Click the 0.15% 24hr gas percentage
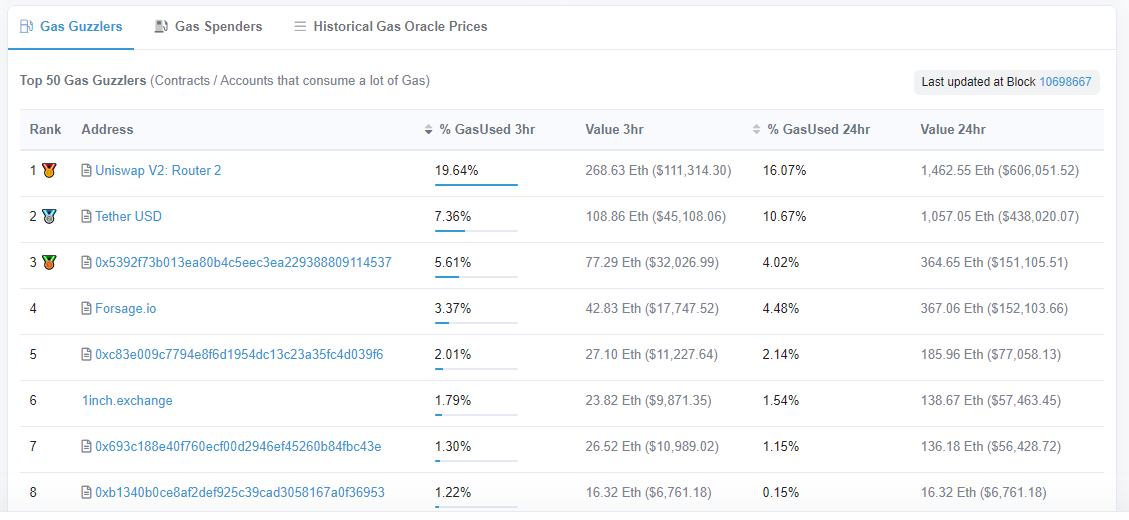 pyautogui.click(x=781, y=493)
